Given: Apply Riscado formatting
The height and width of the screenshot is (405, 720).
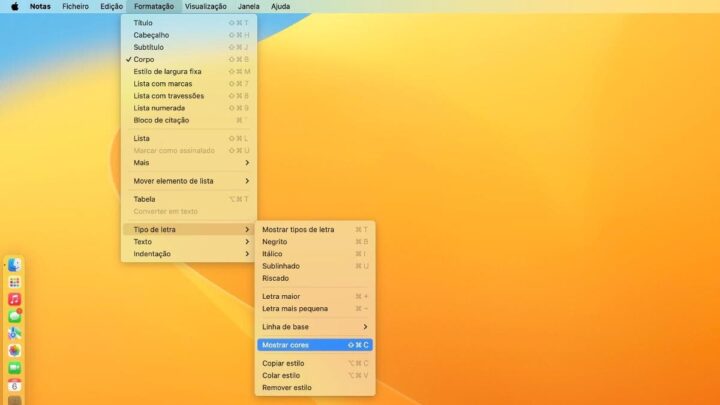Looking at the screenshot, I should click(315, 278).
